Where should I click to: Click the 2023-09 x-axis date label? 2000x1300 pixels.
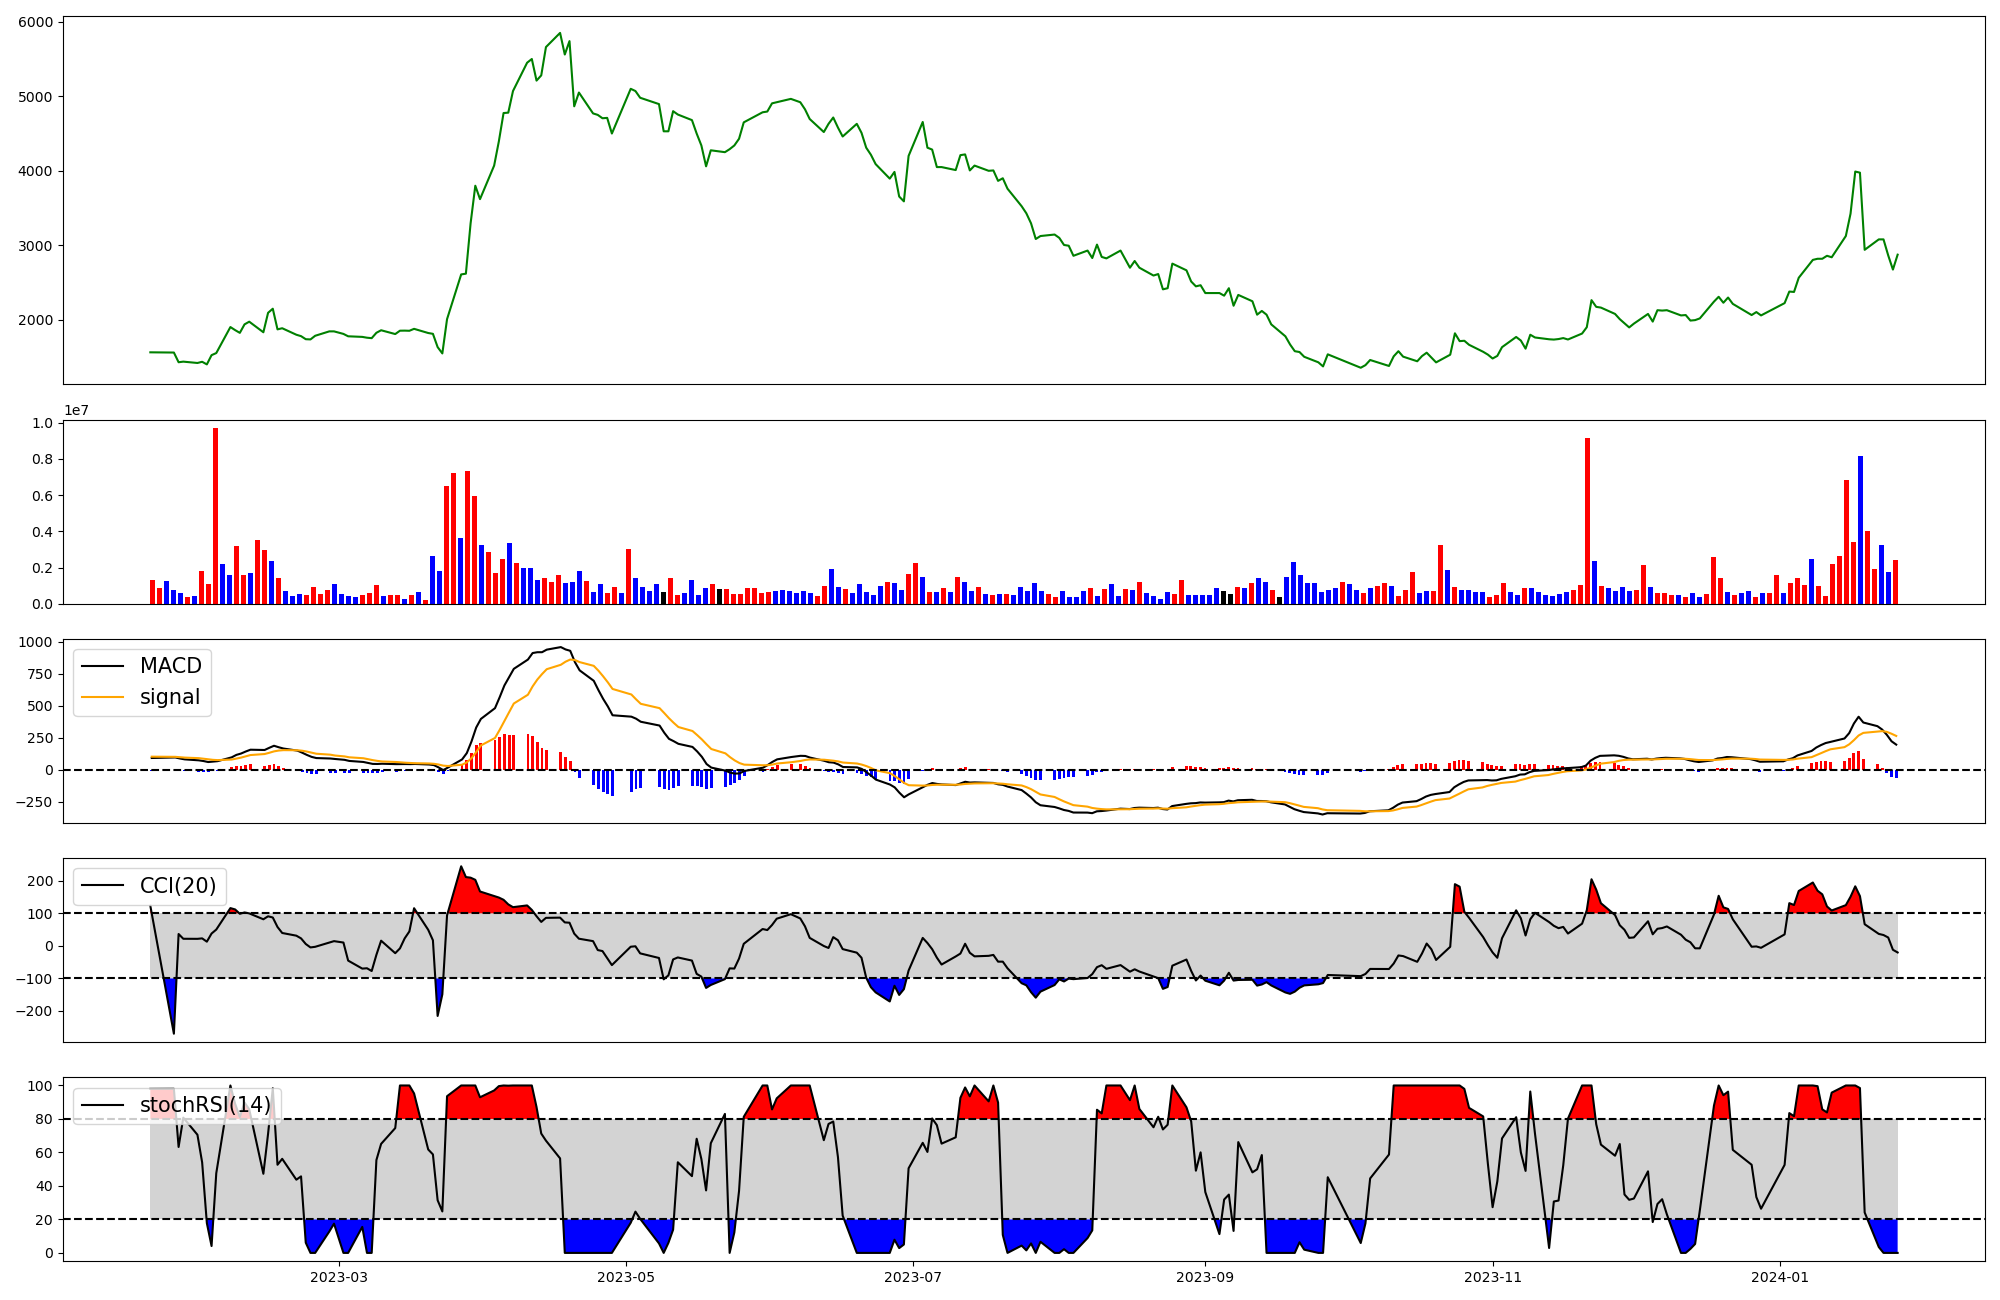point(1205,1277)
